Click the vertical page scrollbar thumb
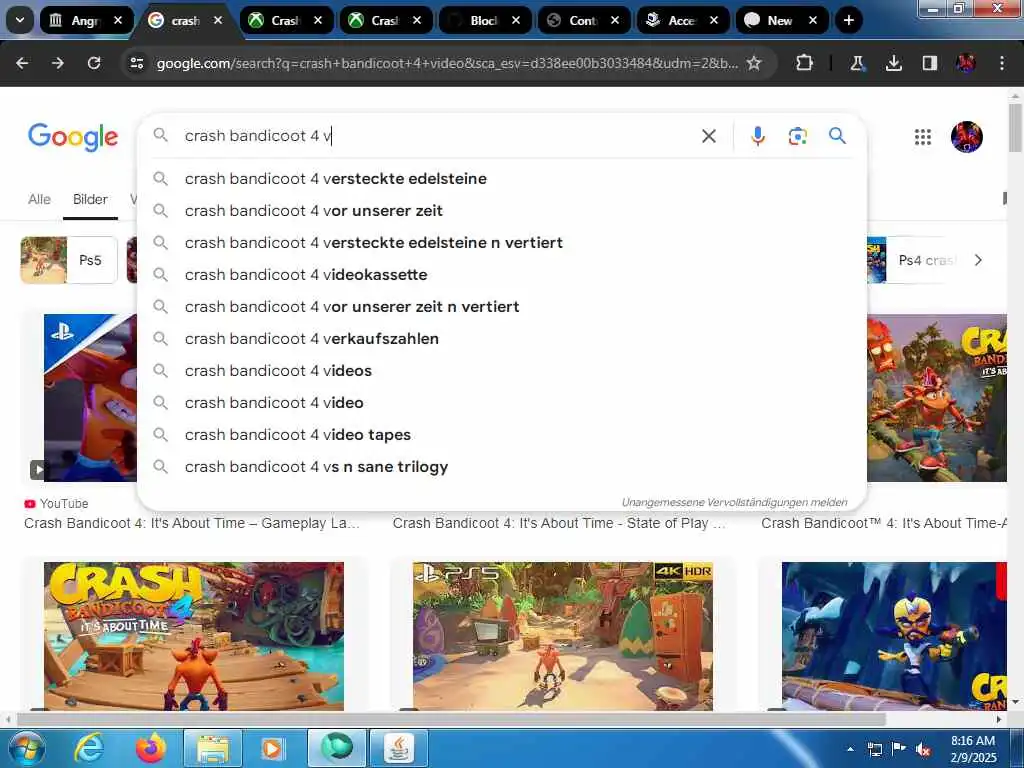 tap(1015, 127)
